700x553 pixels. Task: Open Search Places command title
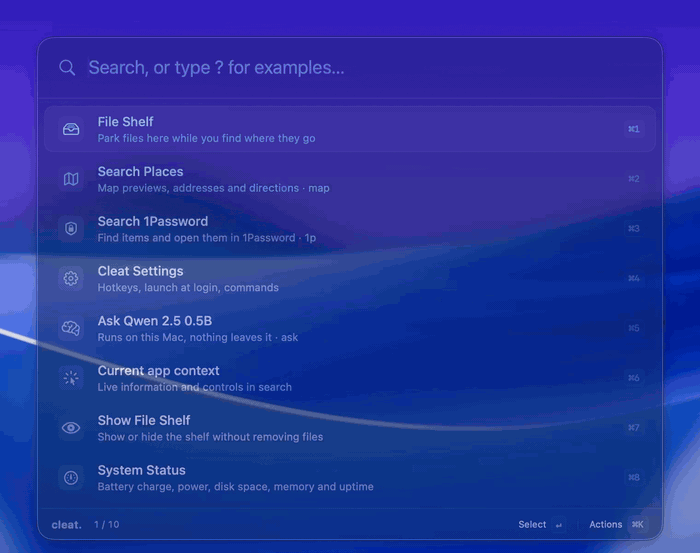140,172
